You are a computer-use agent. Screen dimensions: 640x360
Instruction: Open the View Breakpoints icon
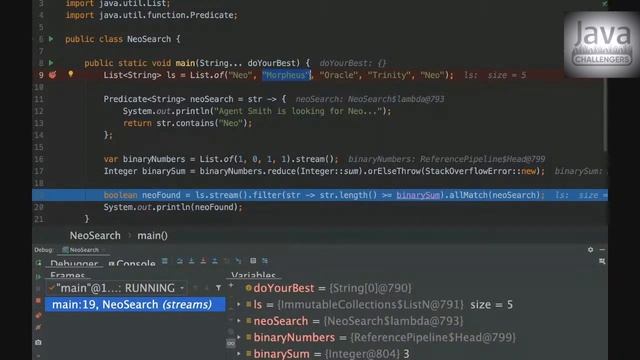pyautogui.click(x=38, y=315)
